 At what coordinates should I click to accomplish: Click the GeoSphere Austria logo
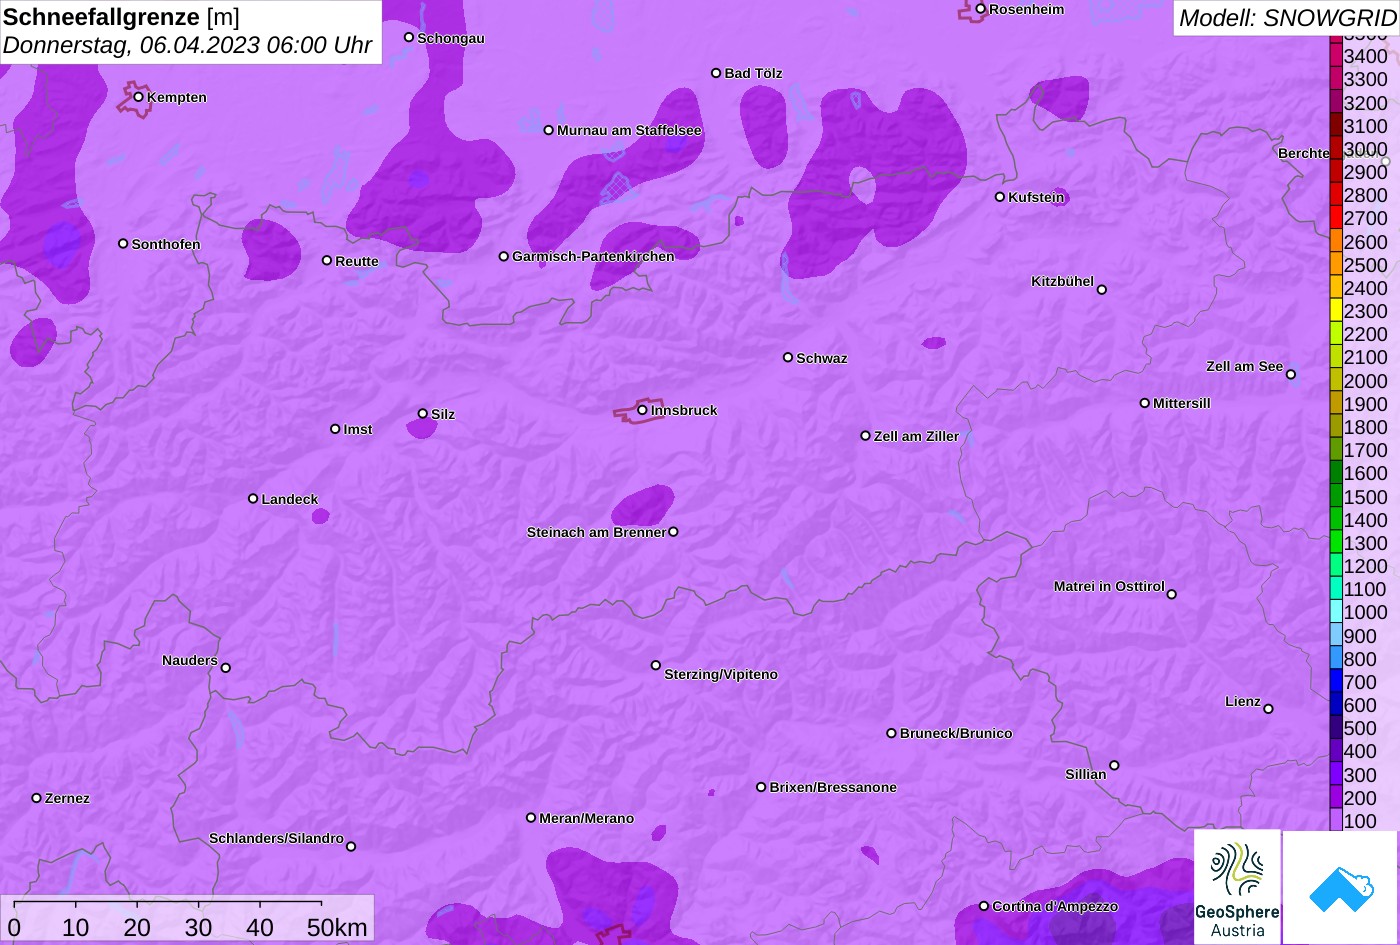coord(1237,887)
